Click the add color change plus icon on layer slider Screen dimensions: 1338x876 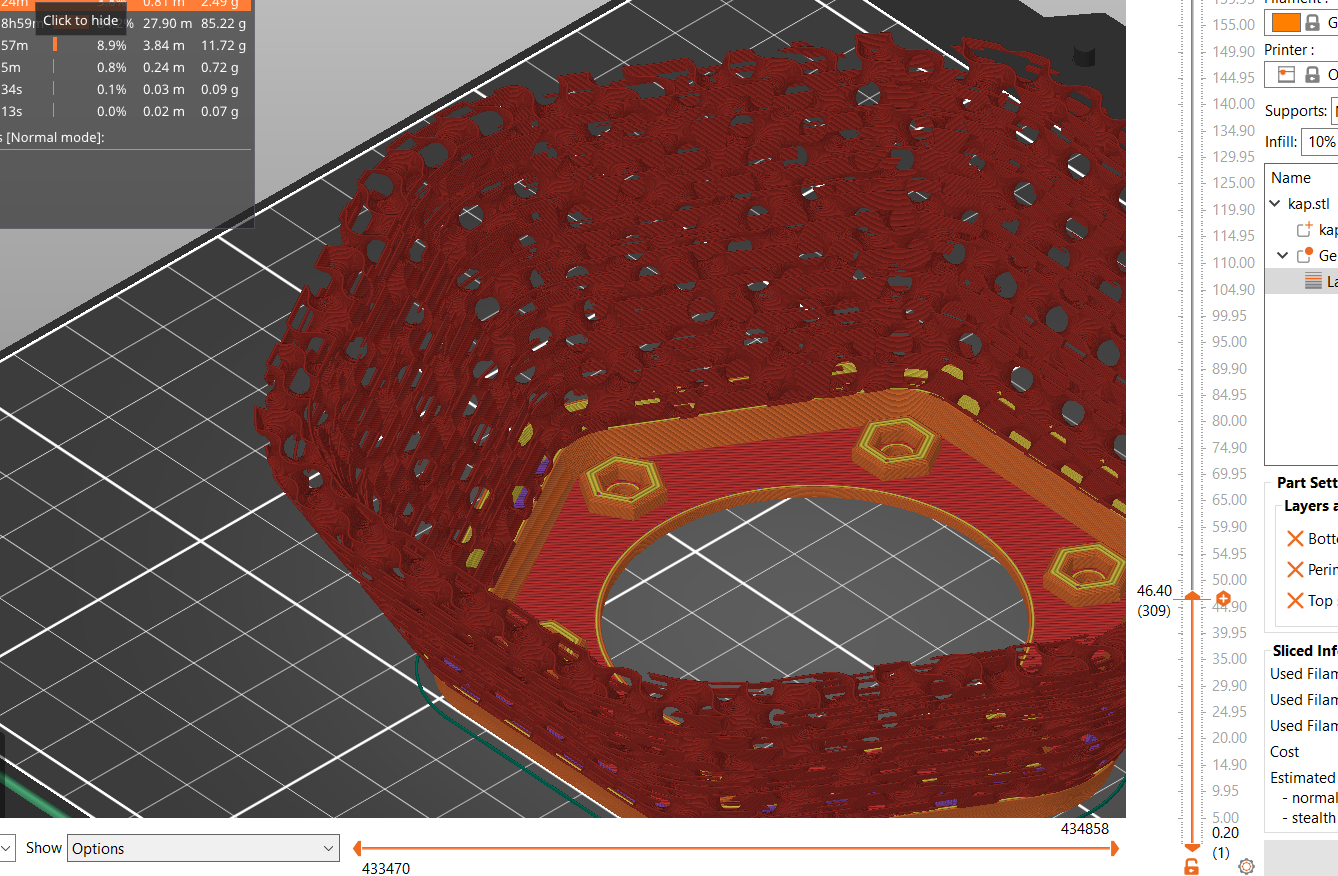pyautogui.click(x=1222, y=598)
